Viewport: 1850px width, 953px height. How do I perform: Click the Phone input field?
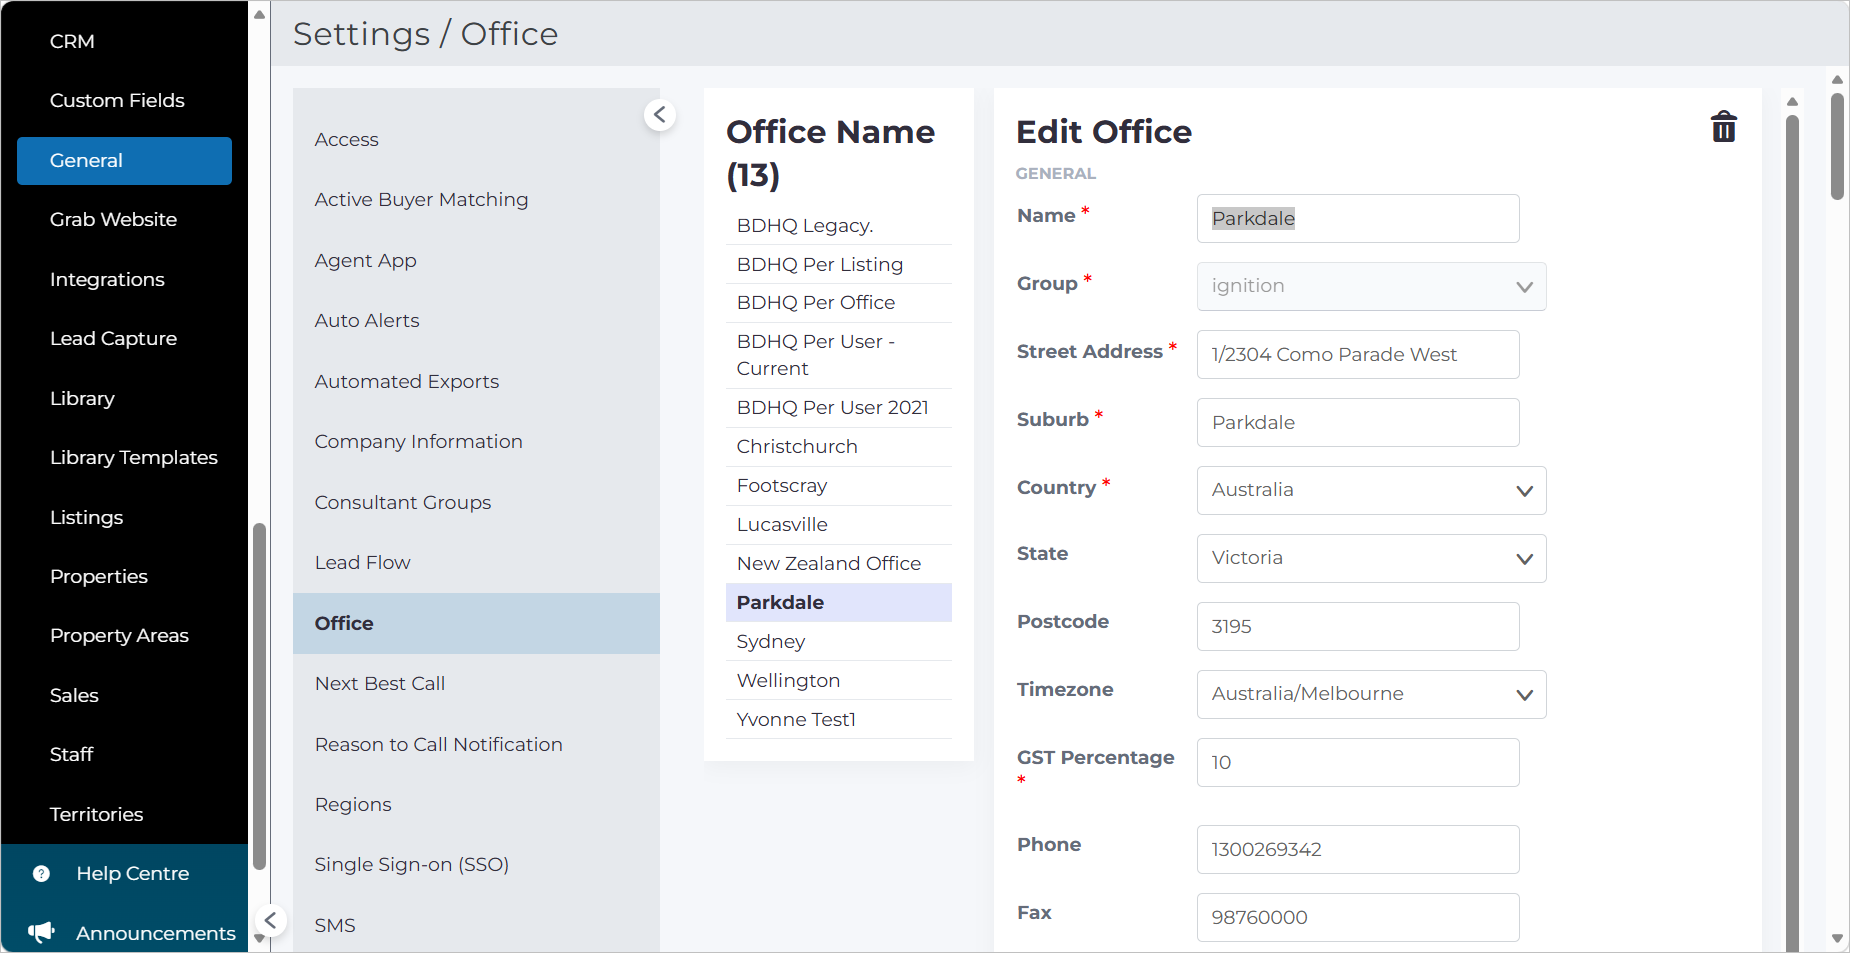click(1358, 849)
